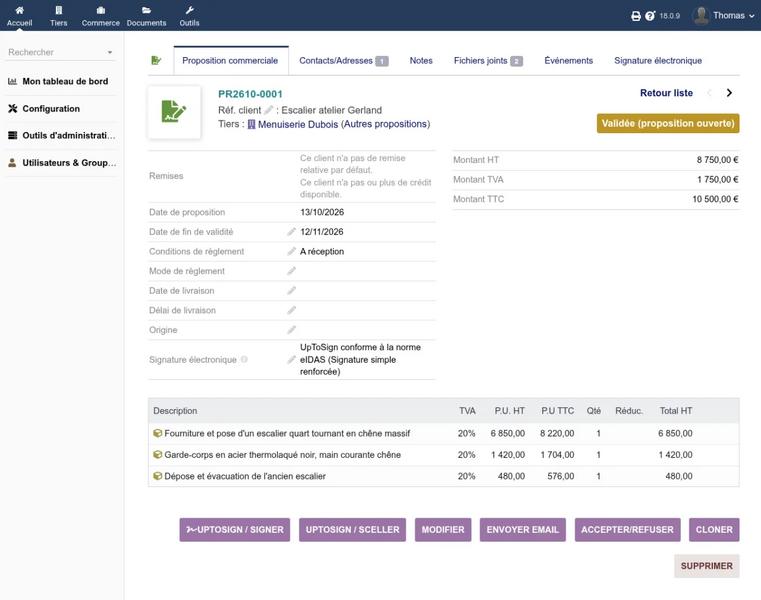This screenshot has width=761, height=600.
Task: Edit Mode de règlement pencil
Action: (291, 271)
